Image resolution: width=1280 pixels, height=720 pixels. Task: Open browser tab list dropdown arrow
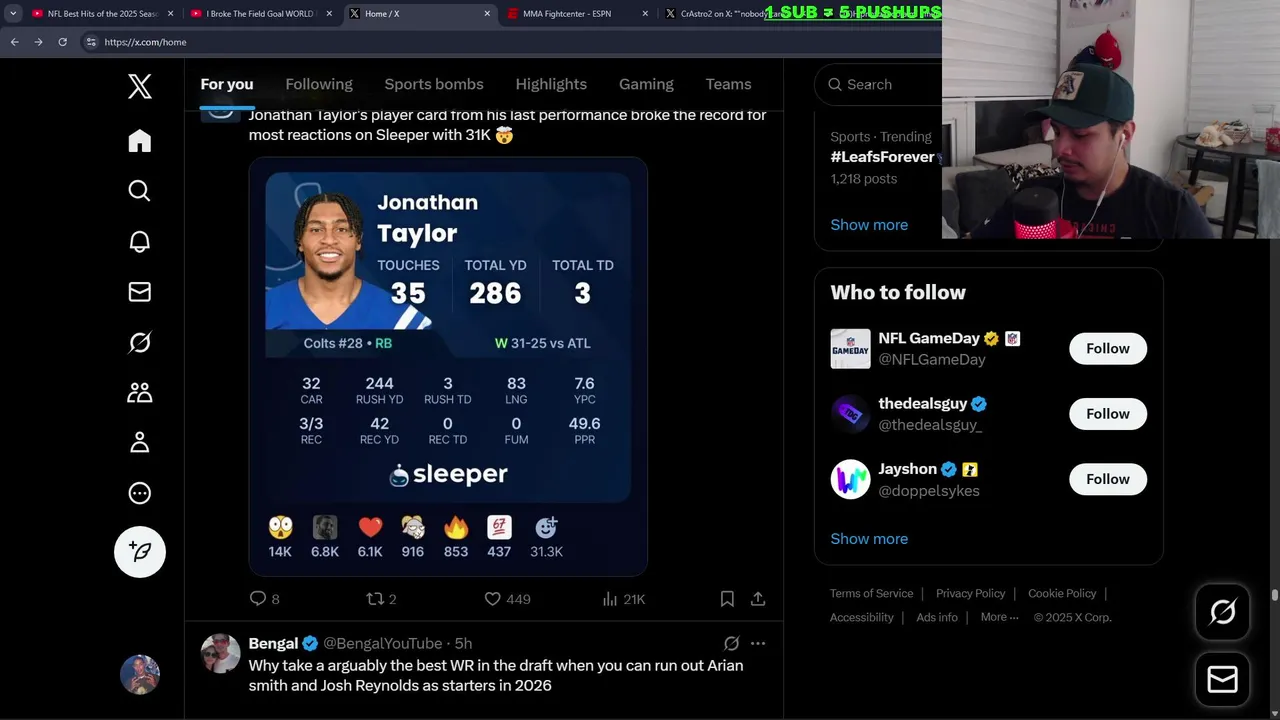13,14
